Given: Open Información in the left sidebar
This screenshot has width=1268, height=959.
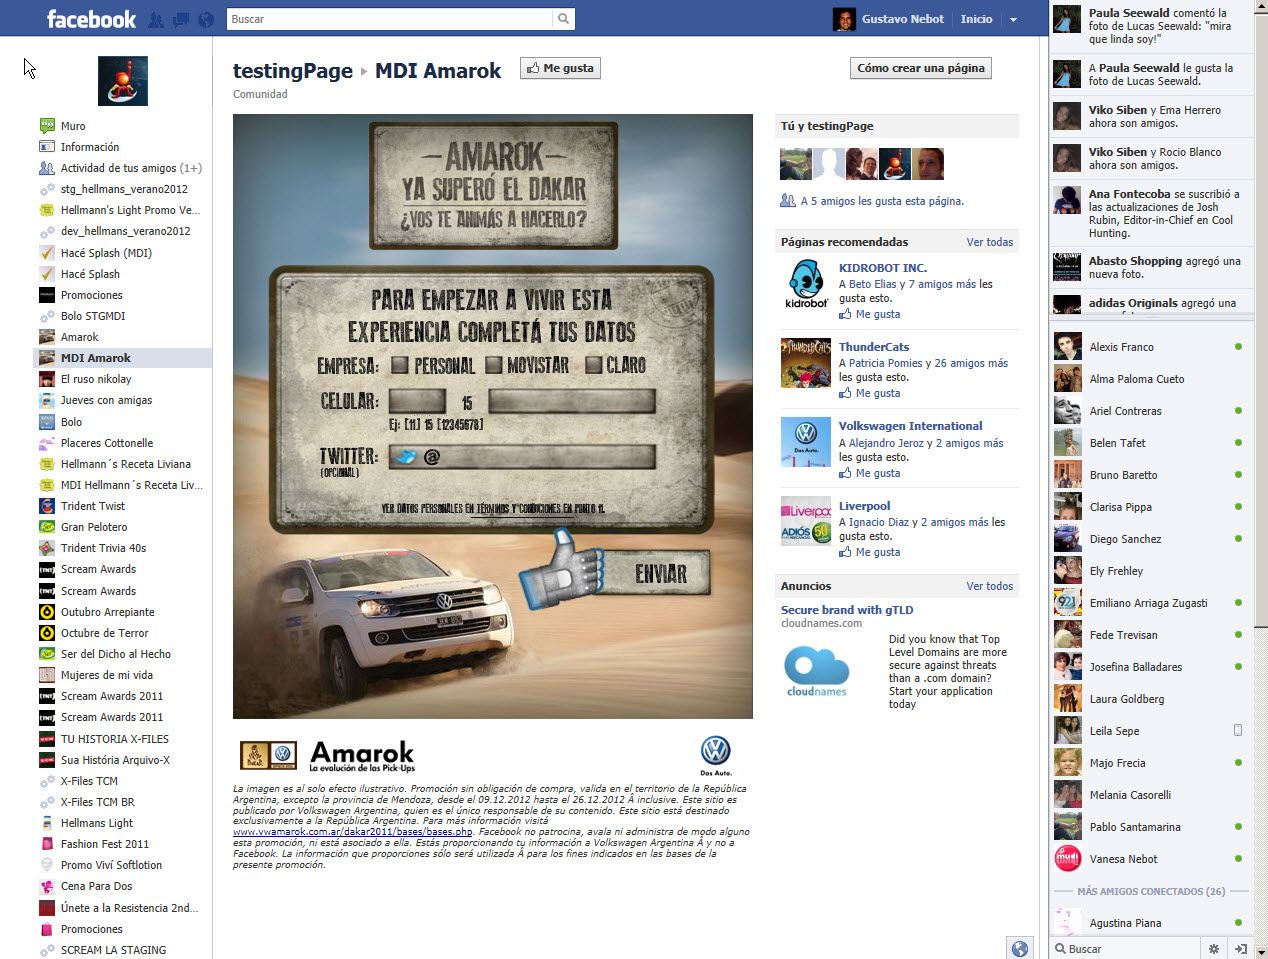Looking at the screenshot, I should (x=90, y=147).
